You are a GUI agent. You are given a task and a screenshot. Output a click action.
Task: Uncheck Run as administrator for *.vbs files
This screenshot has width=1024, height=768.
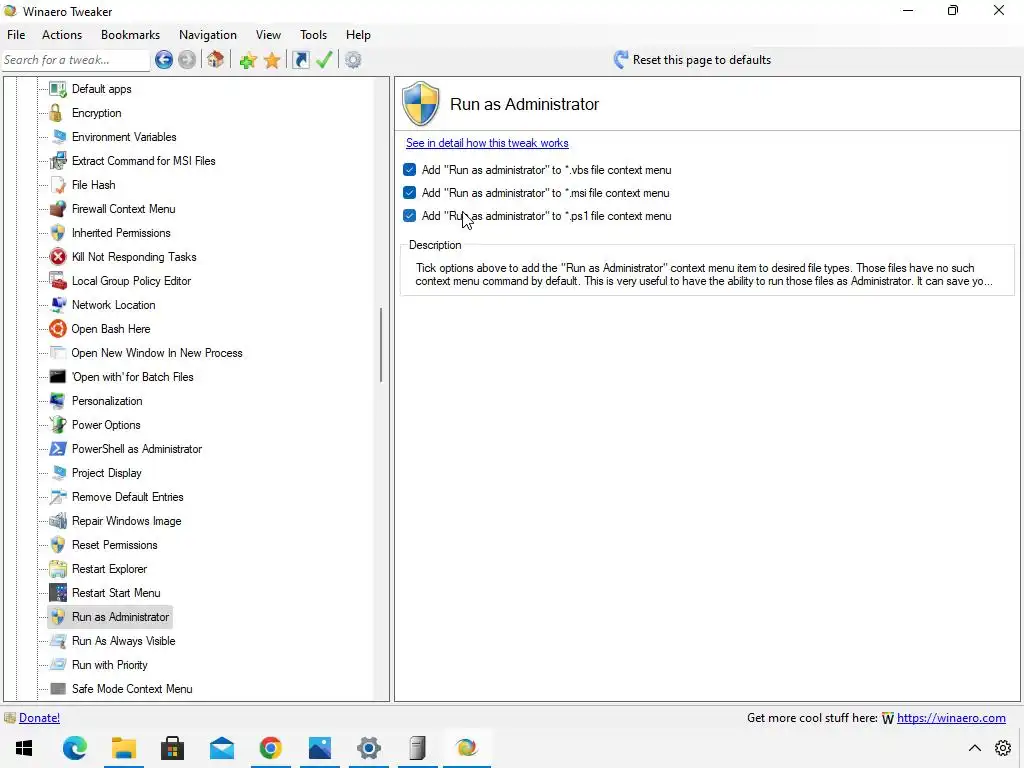pos(409,170)
